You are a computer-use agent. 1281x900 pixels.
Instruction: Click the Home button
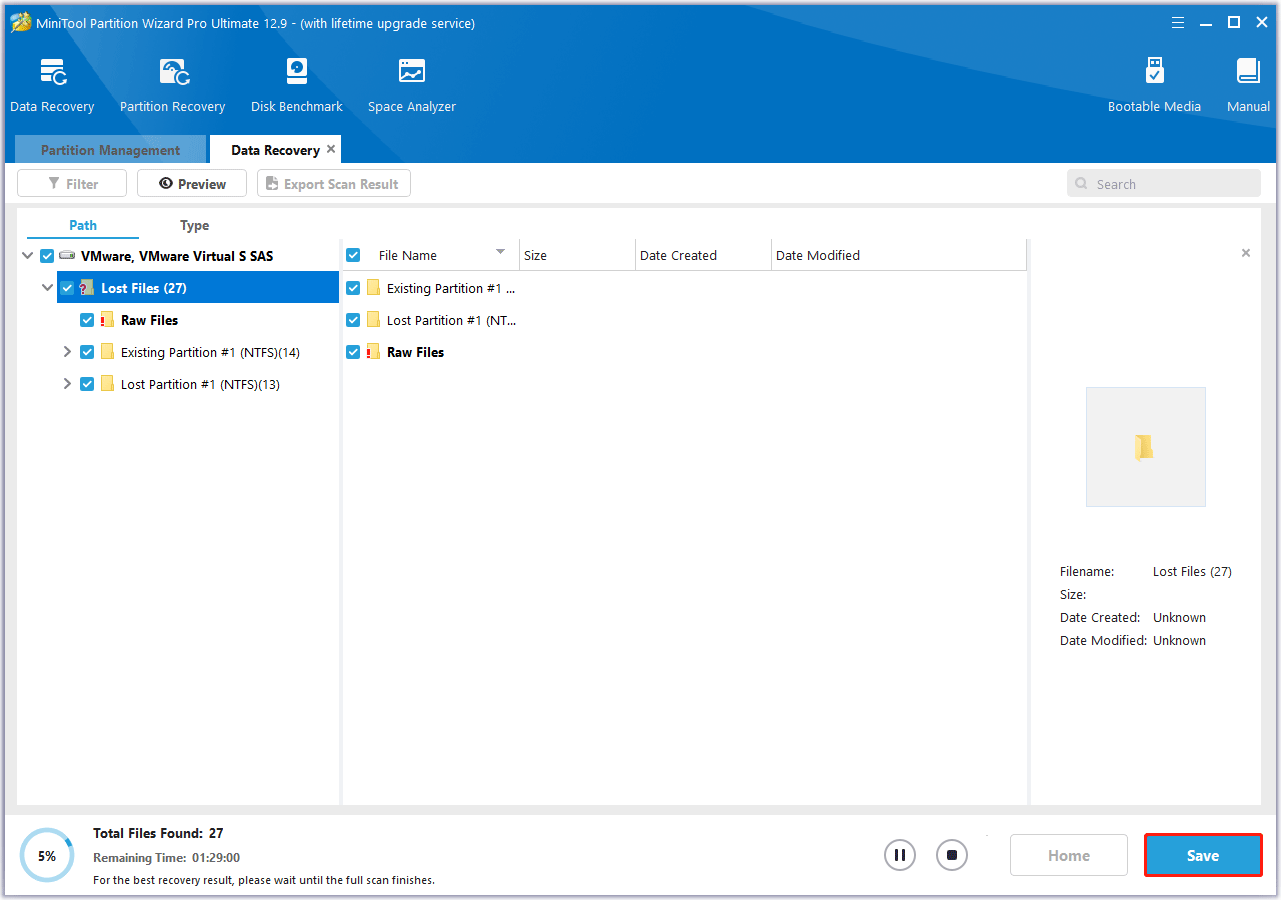click(1069, 855)
